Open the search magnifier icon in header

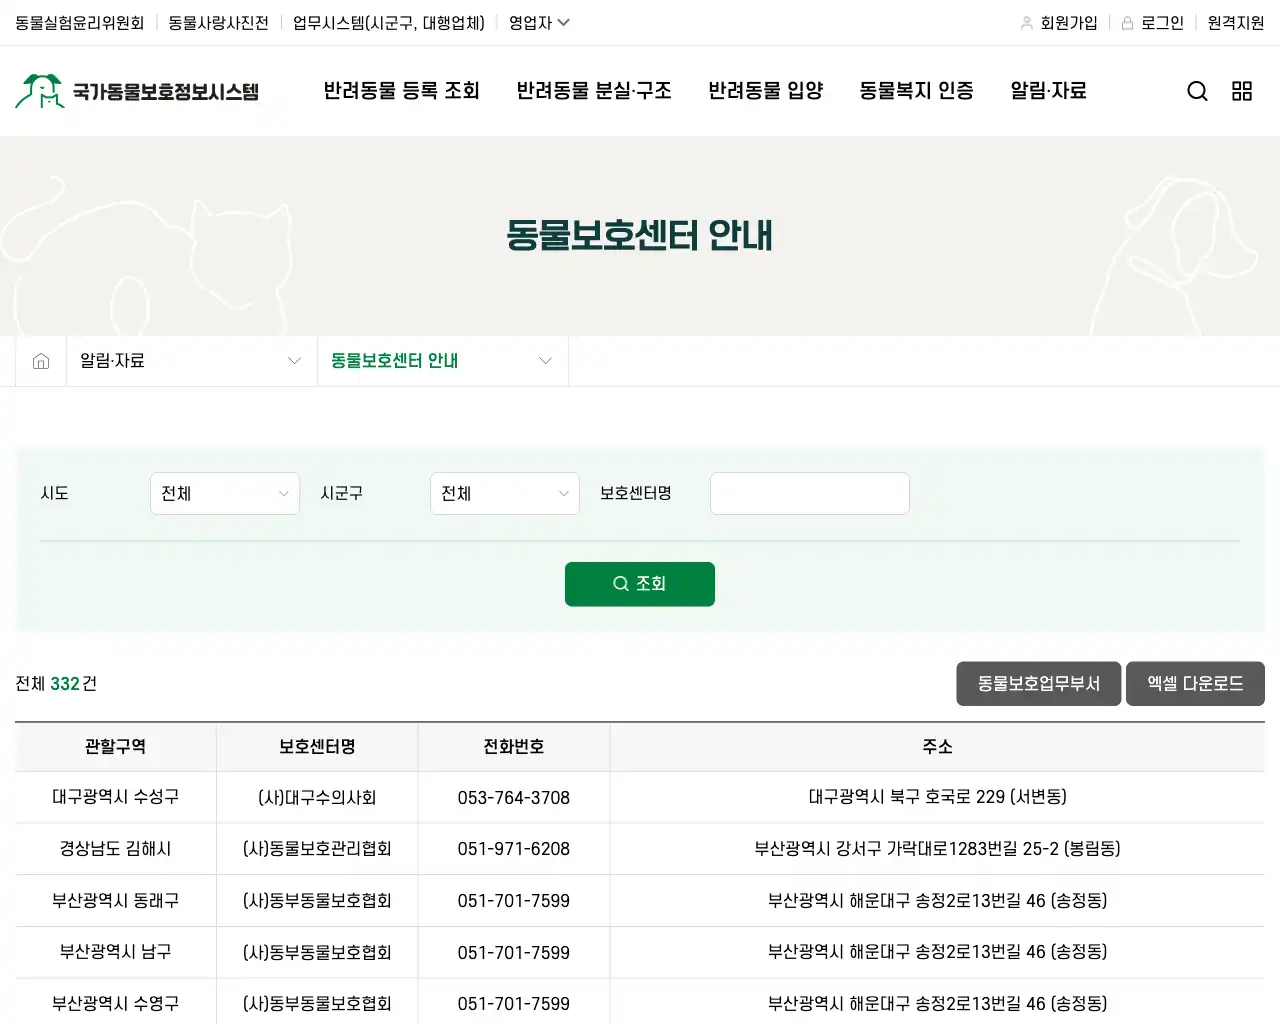[1197, 91]
